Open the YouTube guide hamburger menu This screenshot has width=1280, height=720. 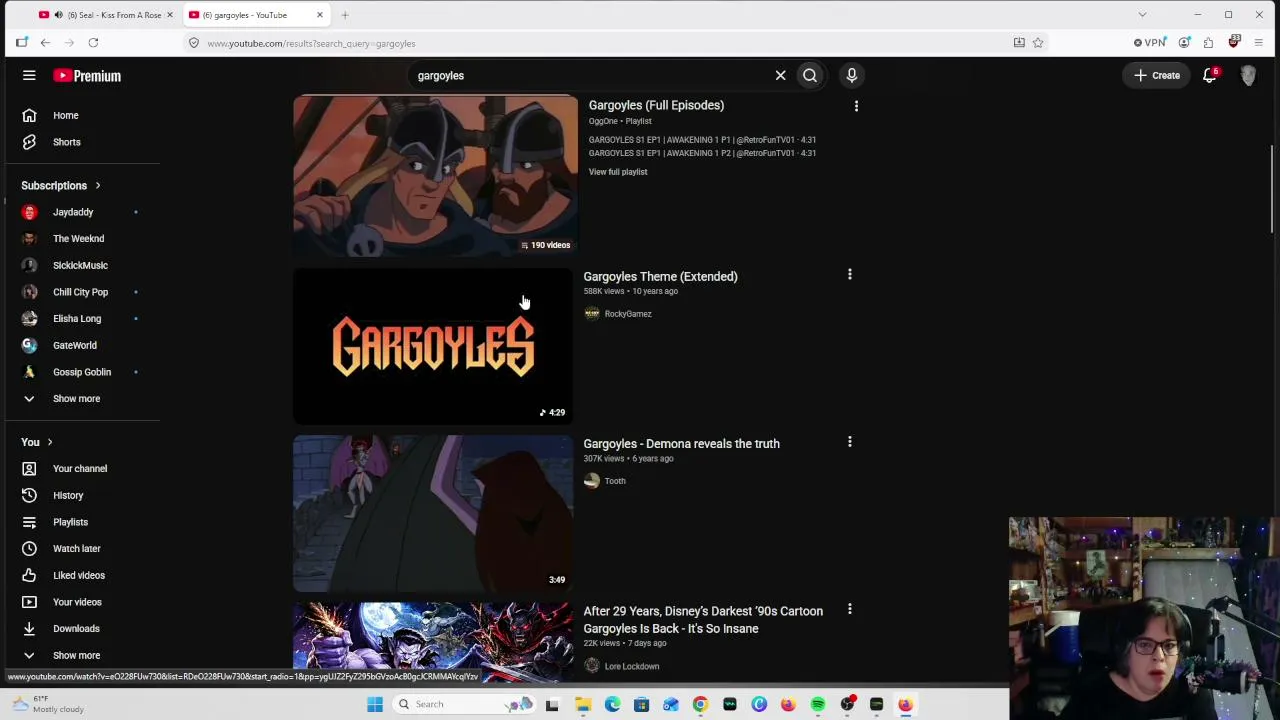pos(29,75)
